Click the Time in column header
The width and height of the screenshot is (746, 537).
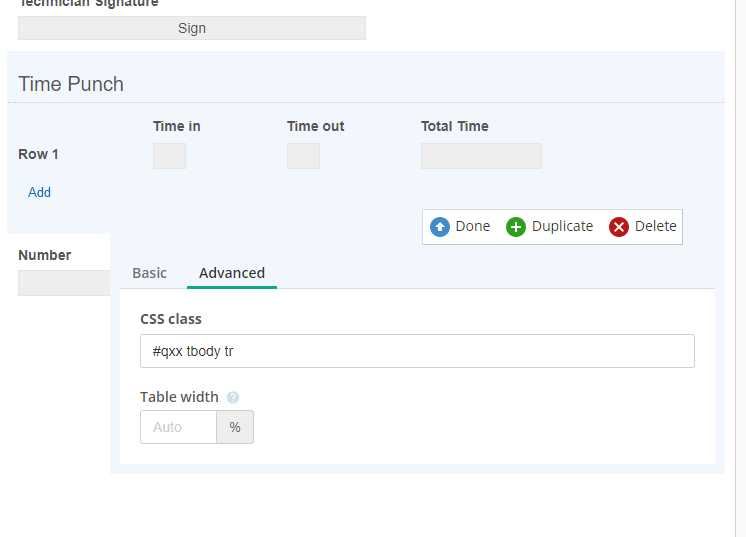point(177,126)
